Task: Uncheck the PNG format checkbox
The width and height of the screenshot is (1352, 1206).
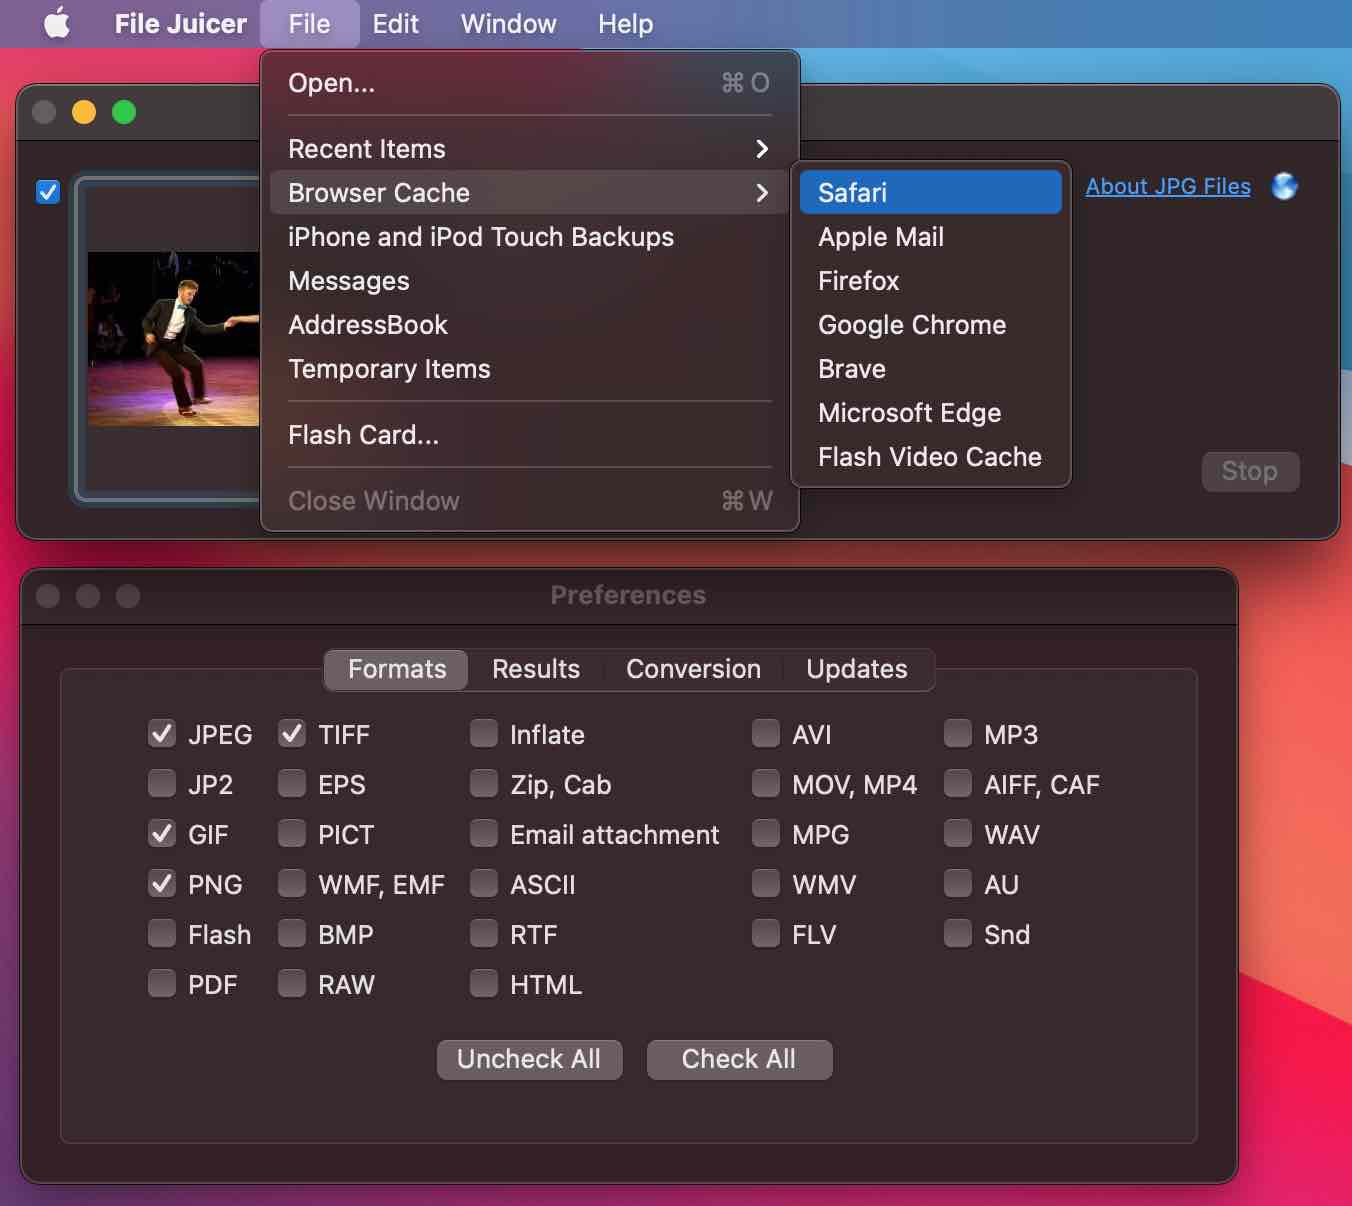Action: [x=162, y=883]
